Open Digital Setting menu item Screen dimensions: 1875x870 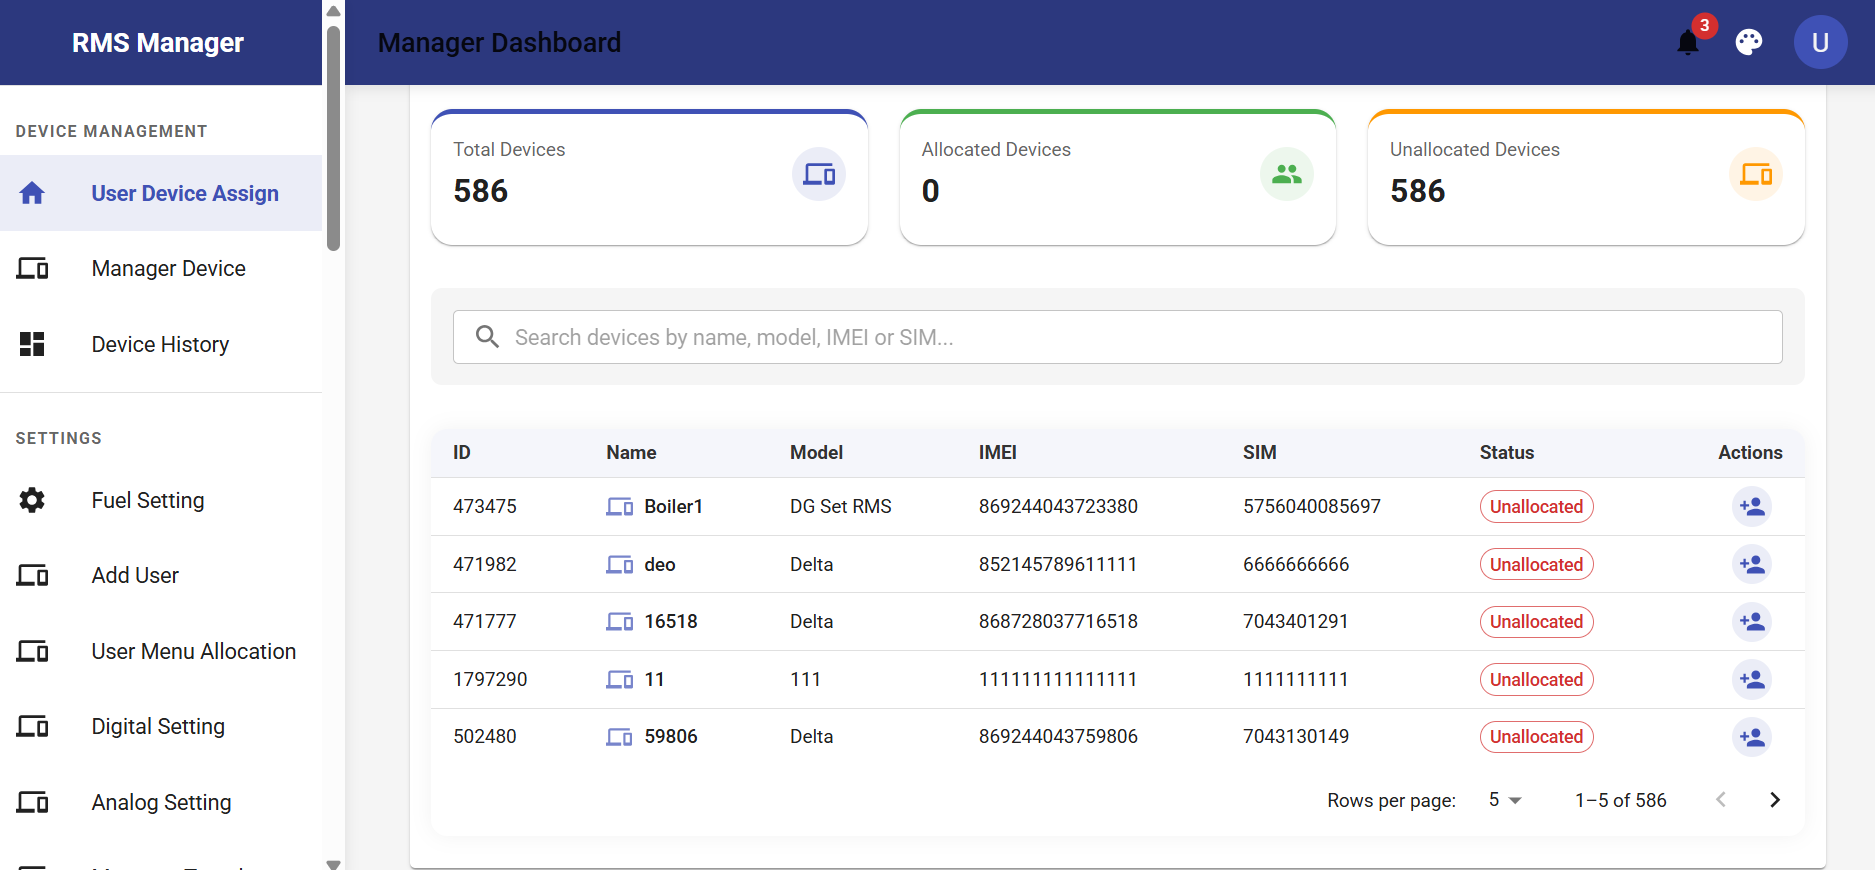(x=161, y=726)
